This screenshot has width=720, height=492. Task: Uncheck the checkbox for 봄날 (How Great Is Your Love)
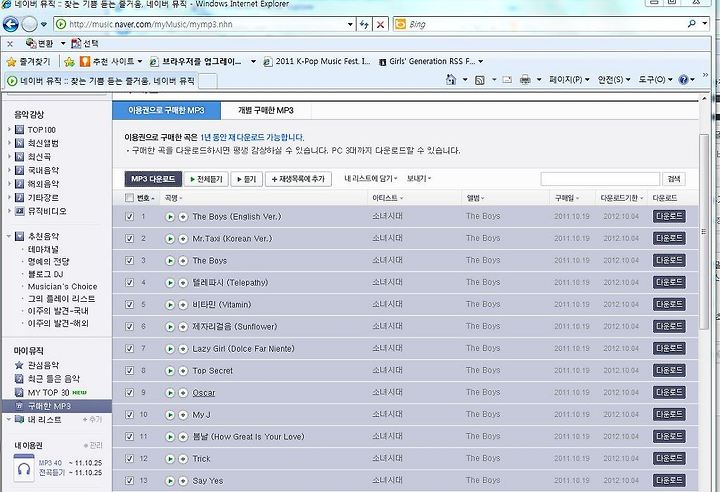coord(129,436)
